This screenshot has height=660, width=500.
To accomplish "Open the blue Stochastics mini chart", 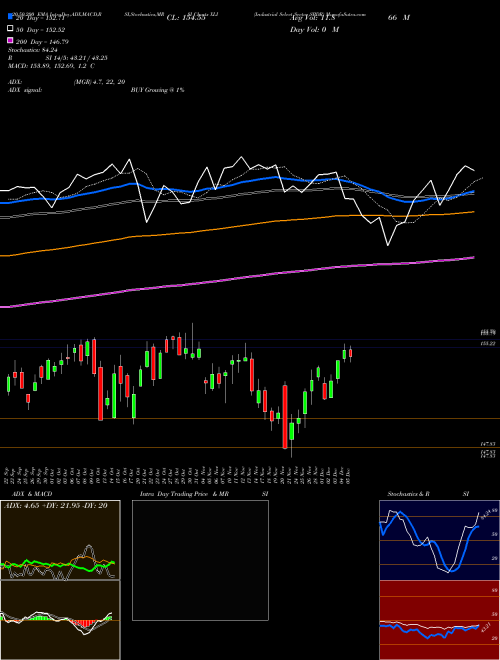I will [439, 540].
